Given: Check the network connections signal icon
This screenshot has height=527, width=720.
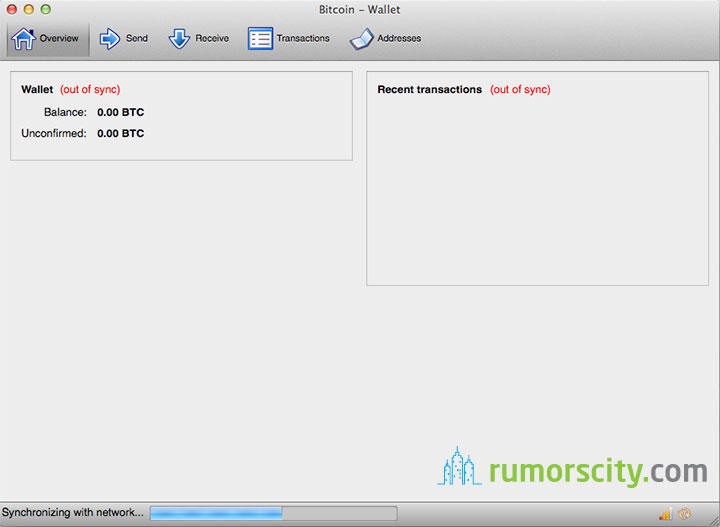Looking at the screenshot, I should point(665,514).
